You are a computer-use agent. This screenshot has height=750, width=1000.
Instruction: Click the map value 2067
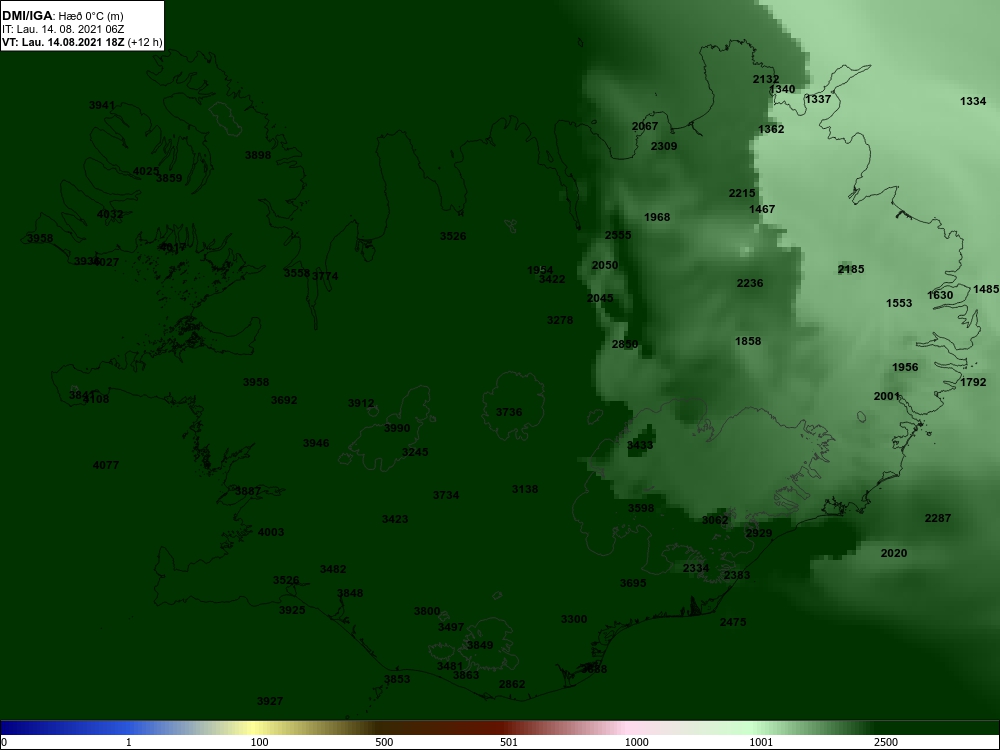(x=645, y=126)
